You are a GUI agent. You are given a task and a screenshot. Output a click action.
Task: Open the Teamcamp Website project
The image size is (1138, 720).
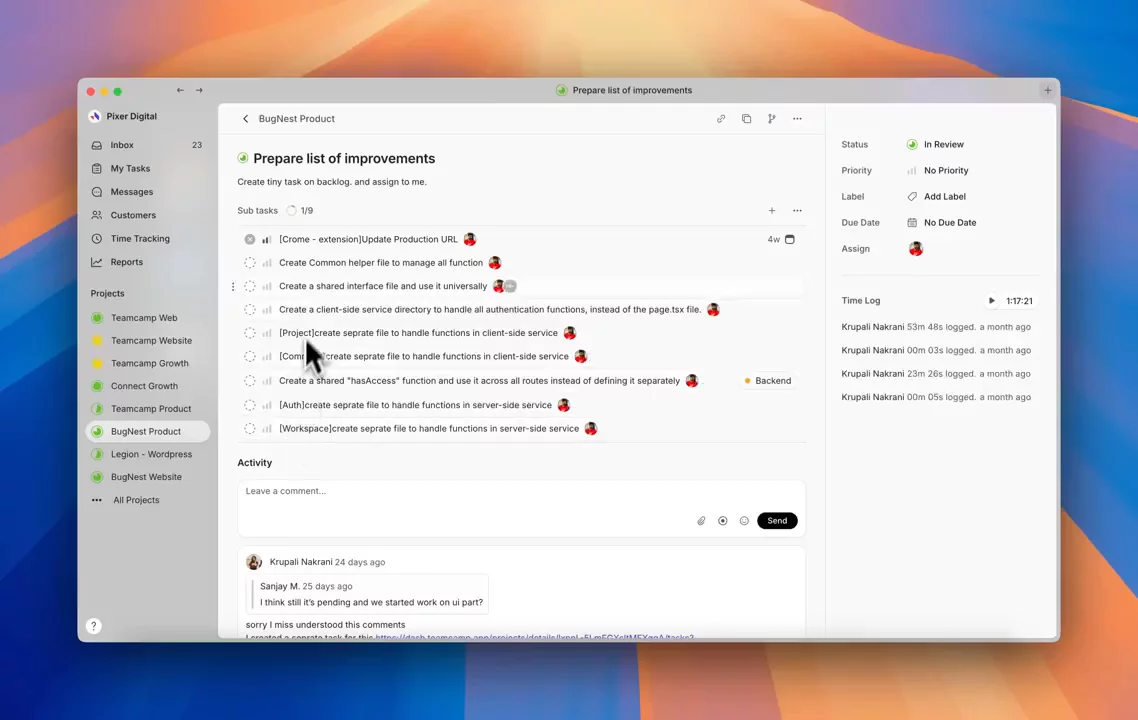(x=151, y=340)
